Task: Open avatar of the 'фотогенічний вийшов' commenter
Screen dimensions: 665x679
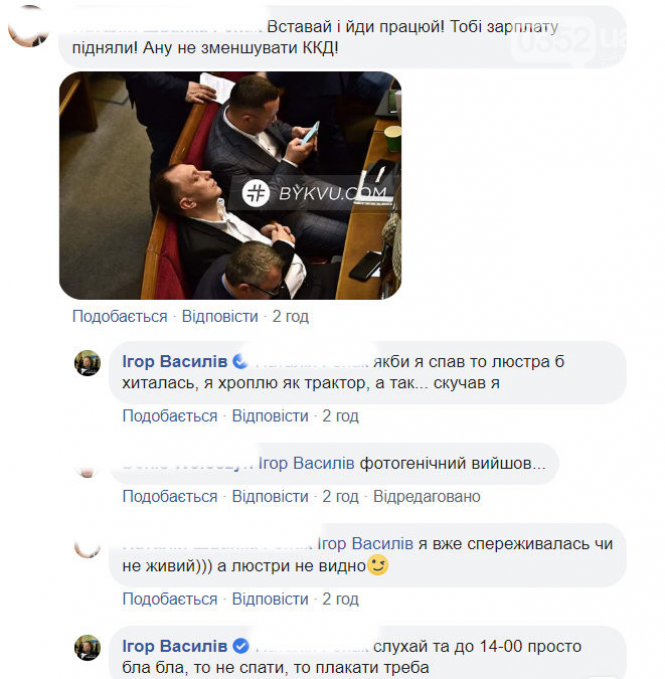Action: tap(87, 468)
